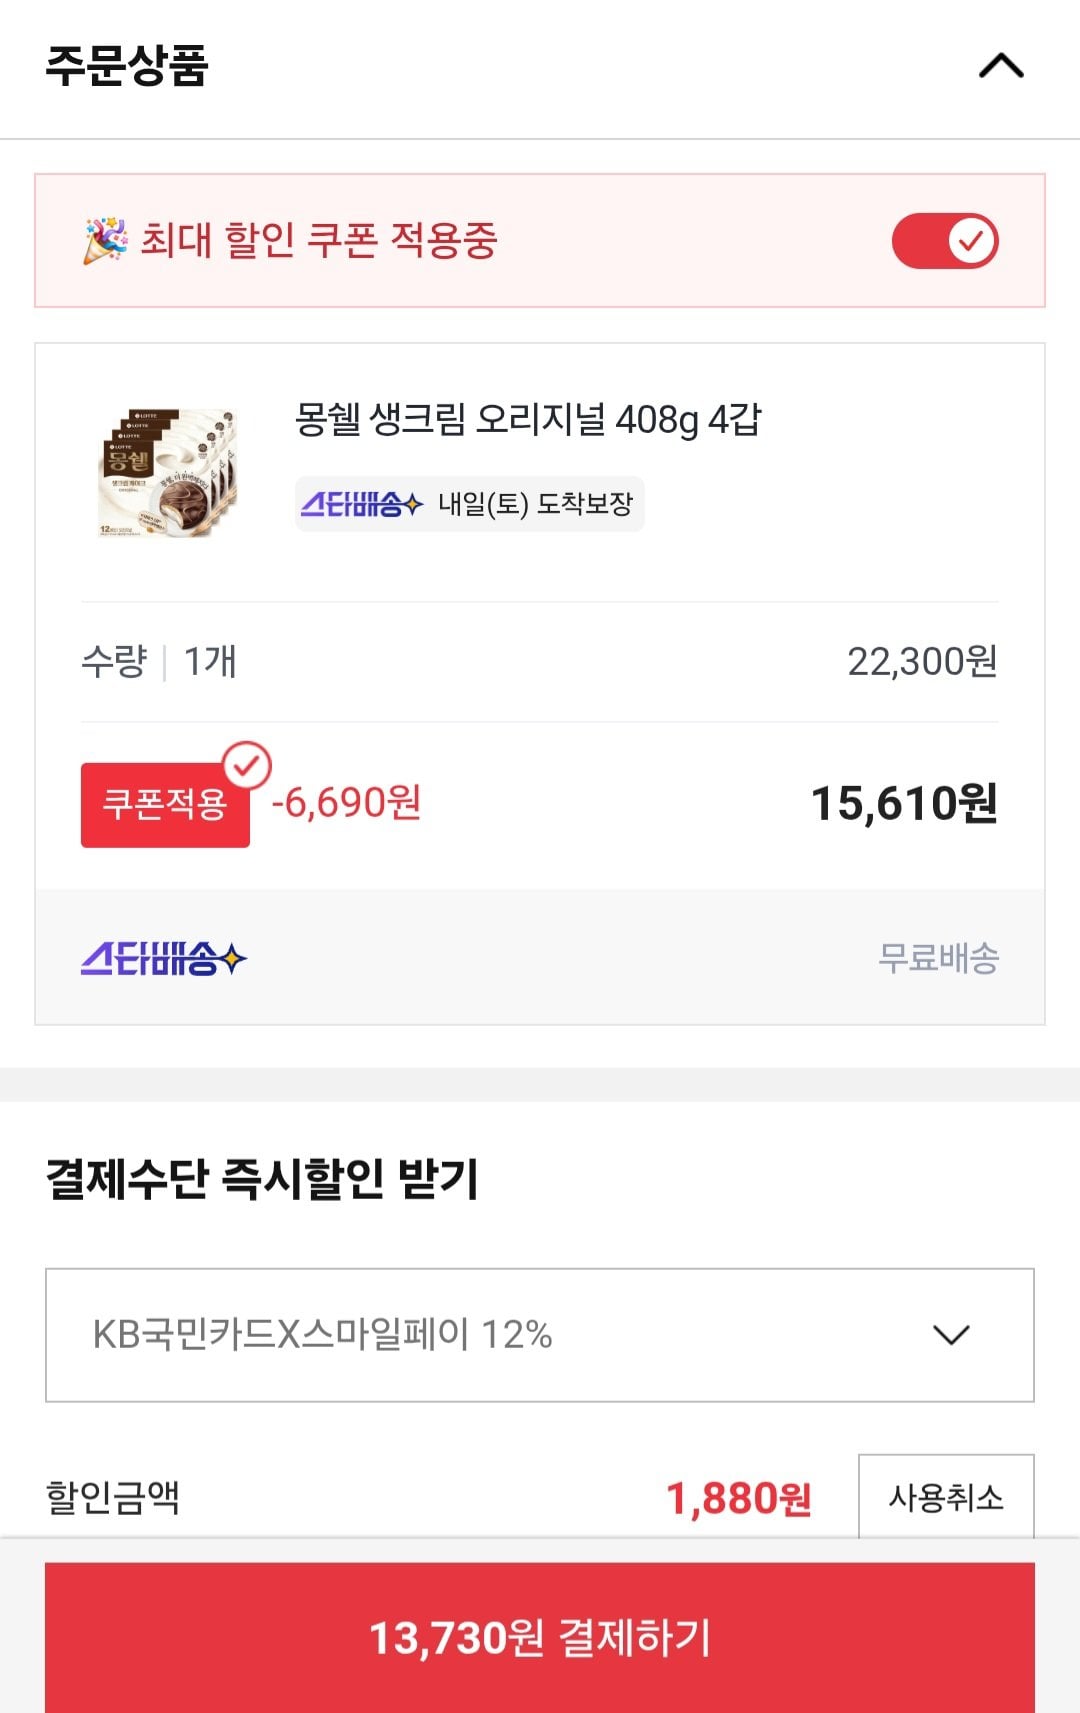Tap the -6,690원 coupon discount amount
Viewport: 1080px width, 1713px height.
click(346, 803)
